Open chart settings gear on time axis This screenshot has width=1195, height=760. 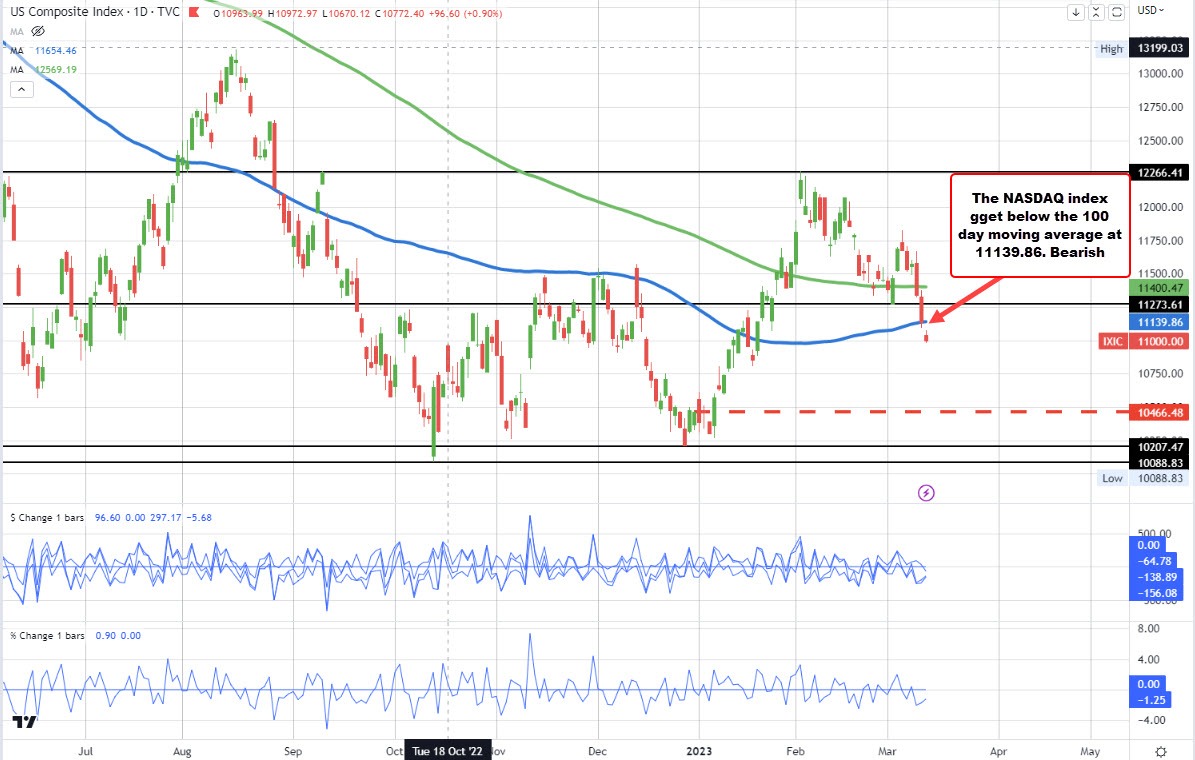point(1161,752)
